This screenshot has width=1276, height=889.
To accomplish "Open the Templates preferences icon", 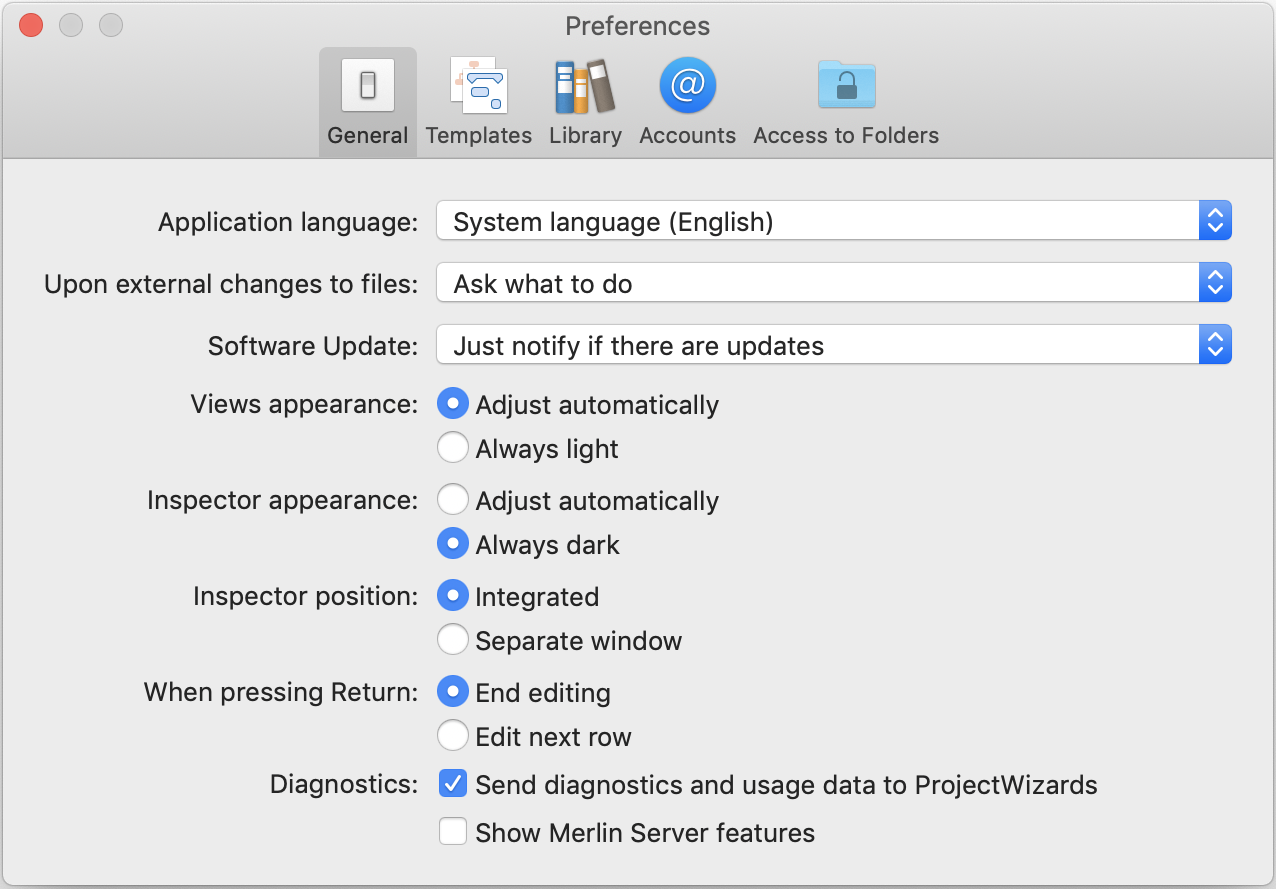I will [x=478, y=86].
